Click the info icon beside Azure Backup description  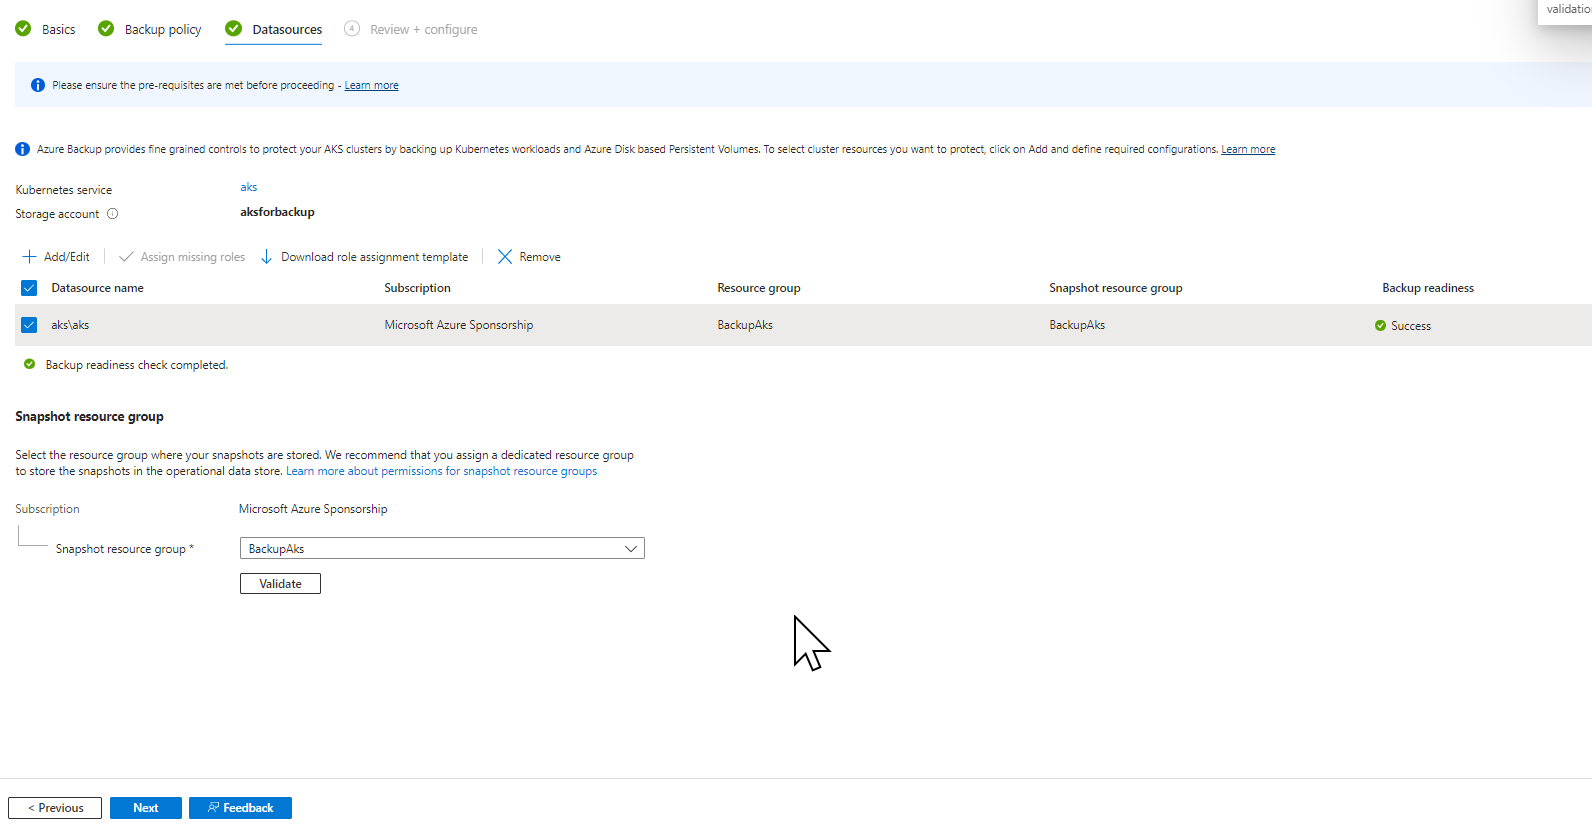(22, 149)
